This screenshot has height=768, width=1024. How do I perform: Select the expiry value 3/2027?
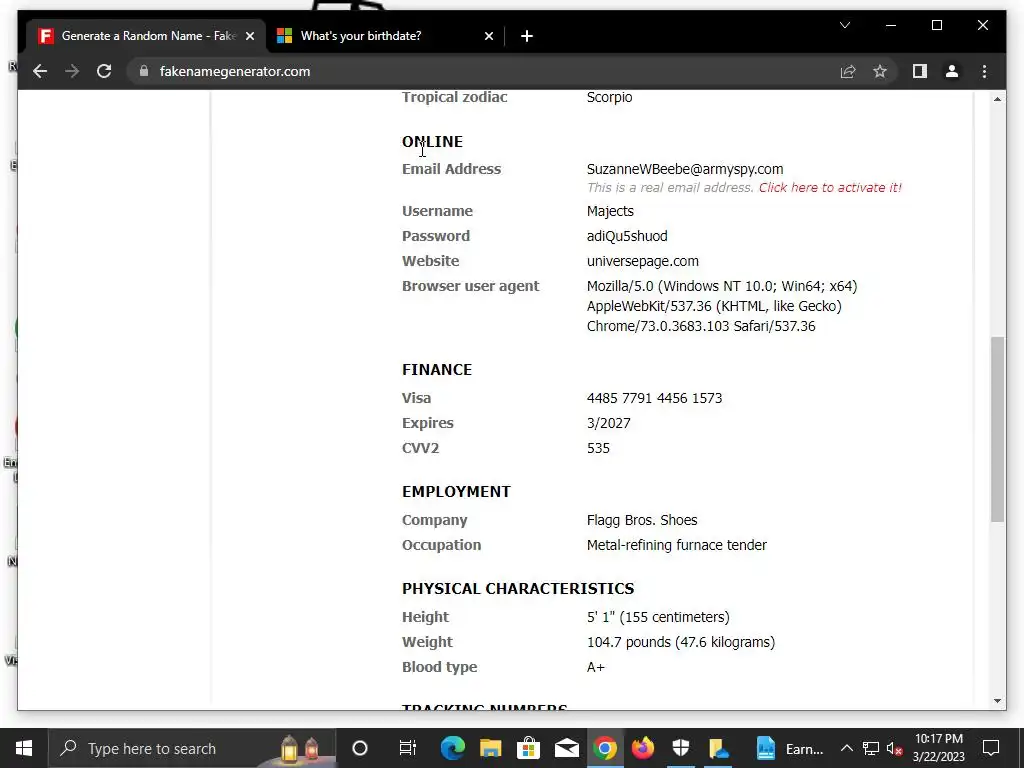pyautogui.click(x=609, y=423)
